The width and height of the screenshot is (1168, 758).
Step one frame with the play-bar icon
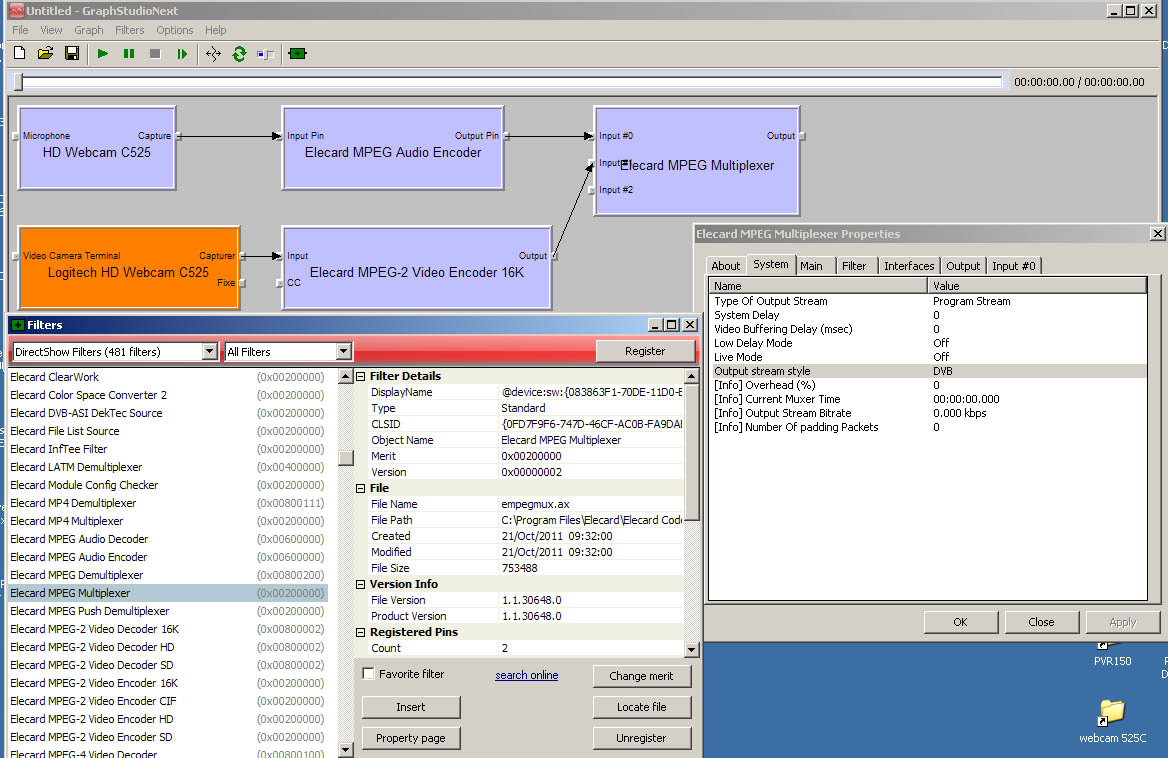point(182,54)
